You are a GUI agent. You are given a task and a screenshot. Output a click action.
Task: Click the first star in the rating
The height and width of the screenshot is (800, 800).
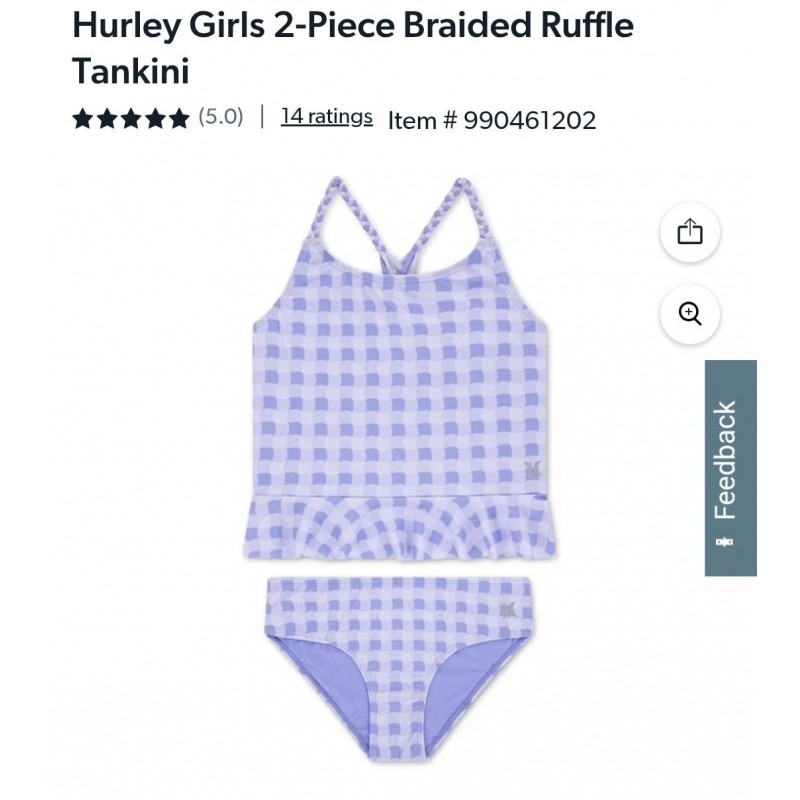(x=83, y=118)
